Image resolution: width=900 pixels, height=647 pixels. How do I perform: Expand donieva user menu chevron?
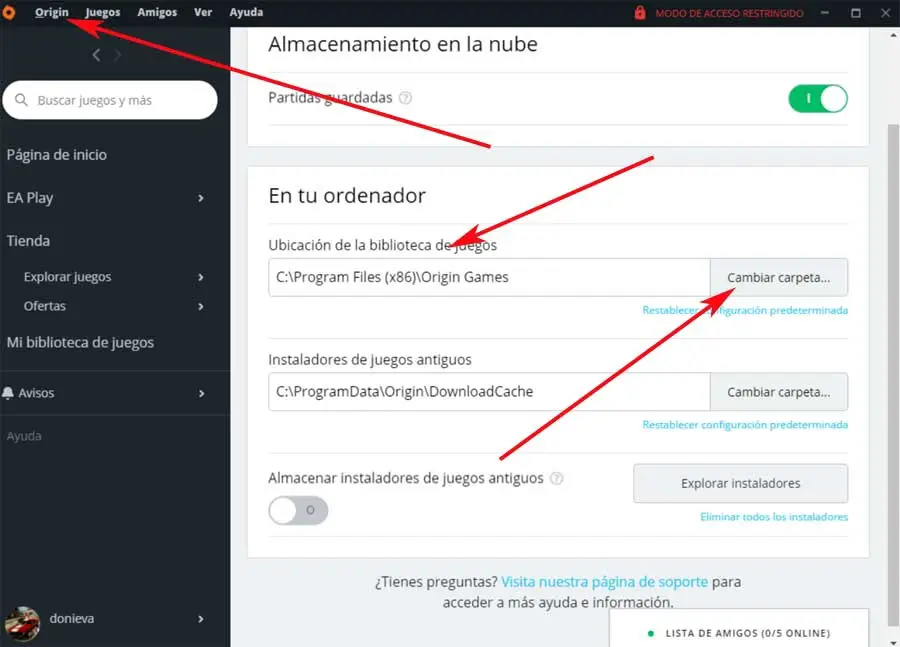click(201, 619)
